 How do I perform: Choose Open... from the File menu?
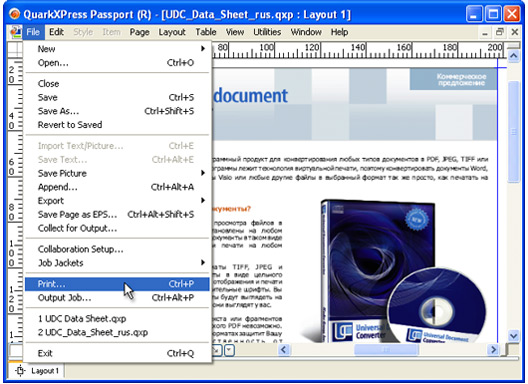(117, 63)
